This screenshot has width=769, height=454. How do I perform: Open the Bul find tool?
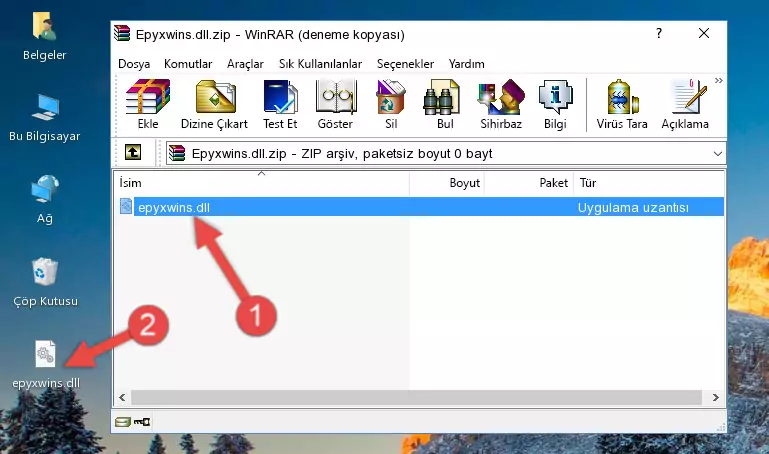coord(445,104)
